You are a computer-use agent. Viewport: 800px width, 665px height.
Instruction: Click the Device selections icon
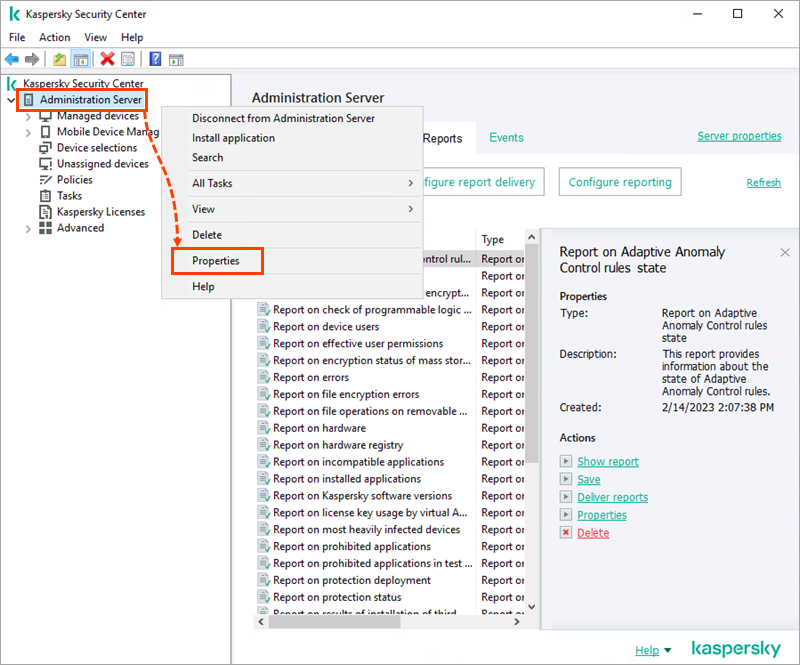[x=44, y=147]
